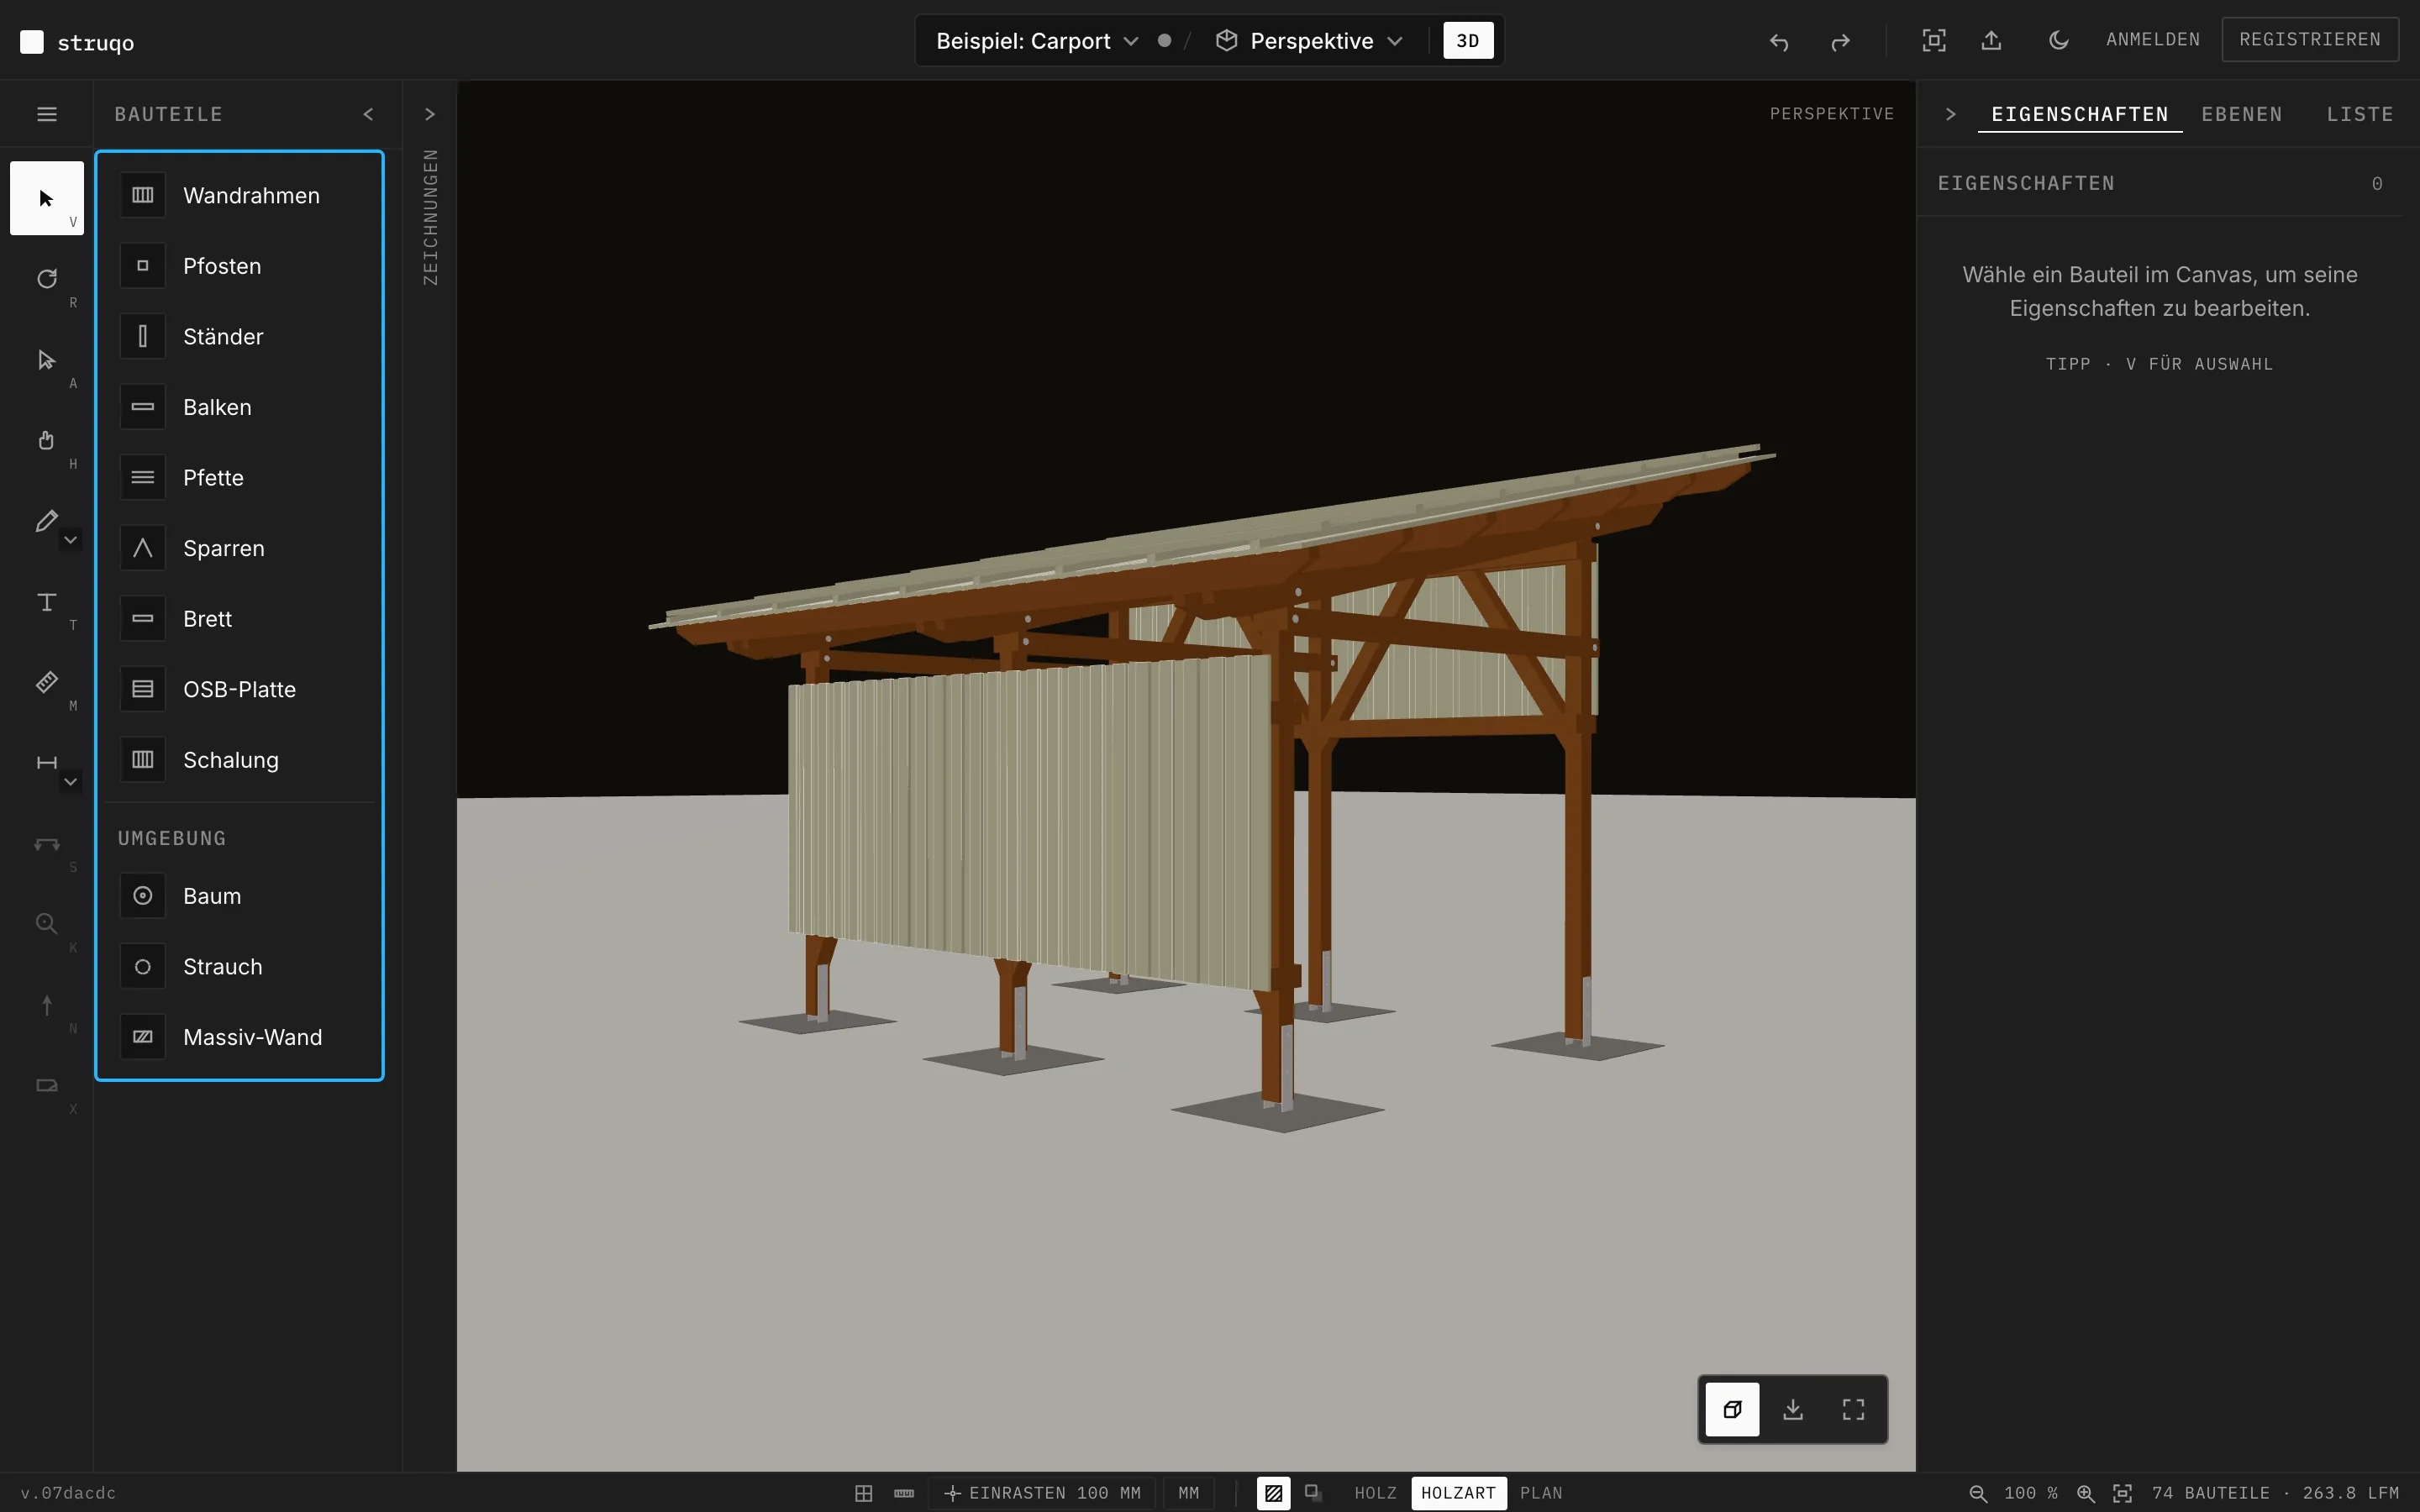Toggle the cube view button in viewport
This screenshot has width=2420, height=1512.
click(1732, 1409)
